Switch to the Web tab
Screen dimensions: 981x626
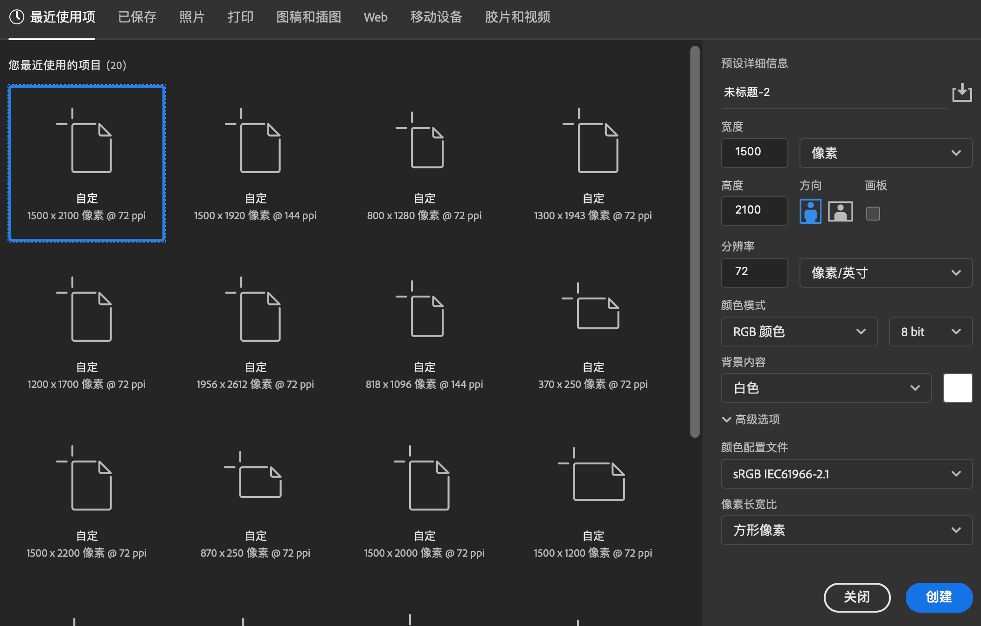375,18
